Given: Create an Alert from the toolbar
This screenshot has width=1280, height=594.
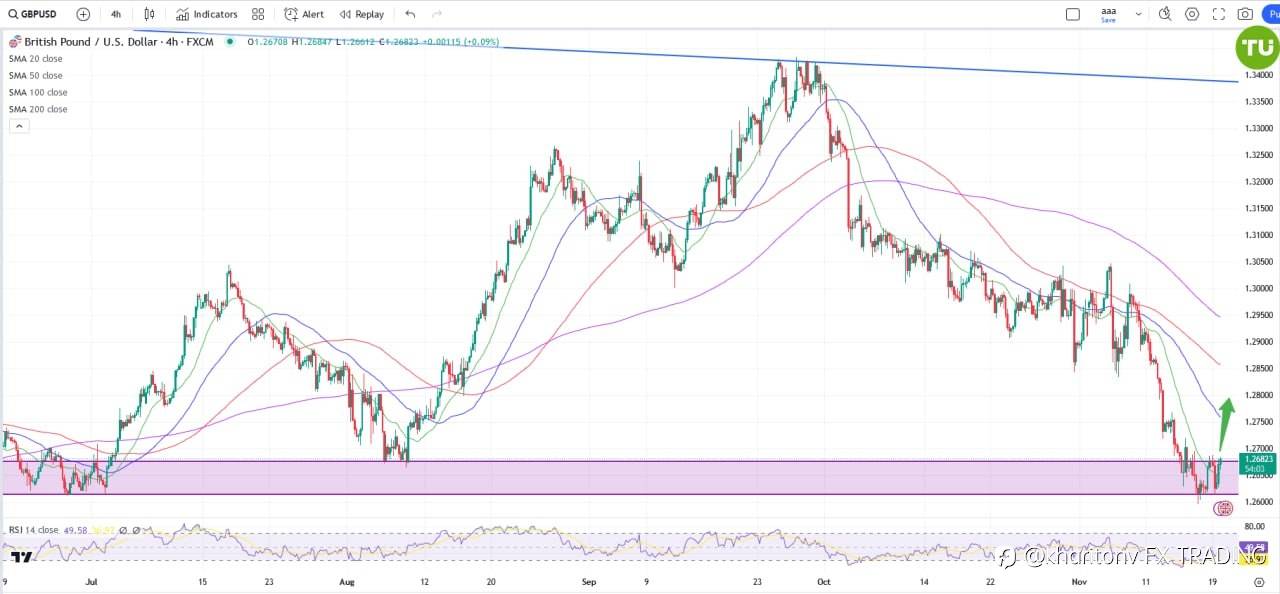Looking at the screenshot, I should pyautogui.click(x=304, y=14).
